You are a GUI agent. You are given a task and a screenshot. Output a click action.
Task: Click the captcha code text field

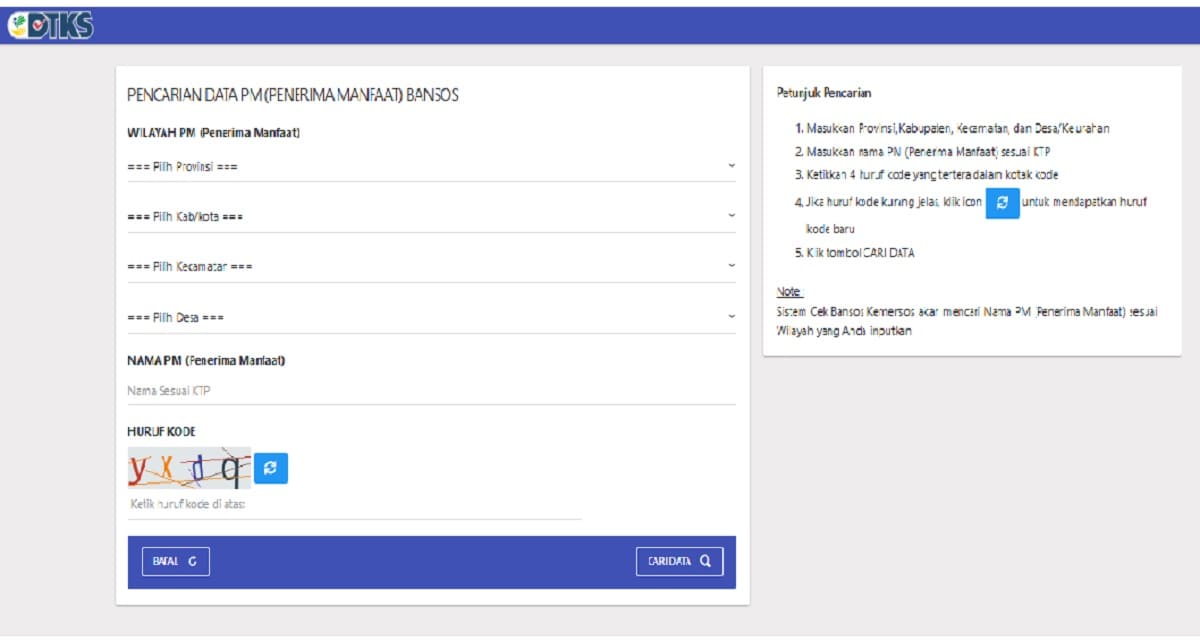tap(354, 504)
